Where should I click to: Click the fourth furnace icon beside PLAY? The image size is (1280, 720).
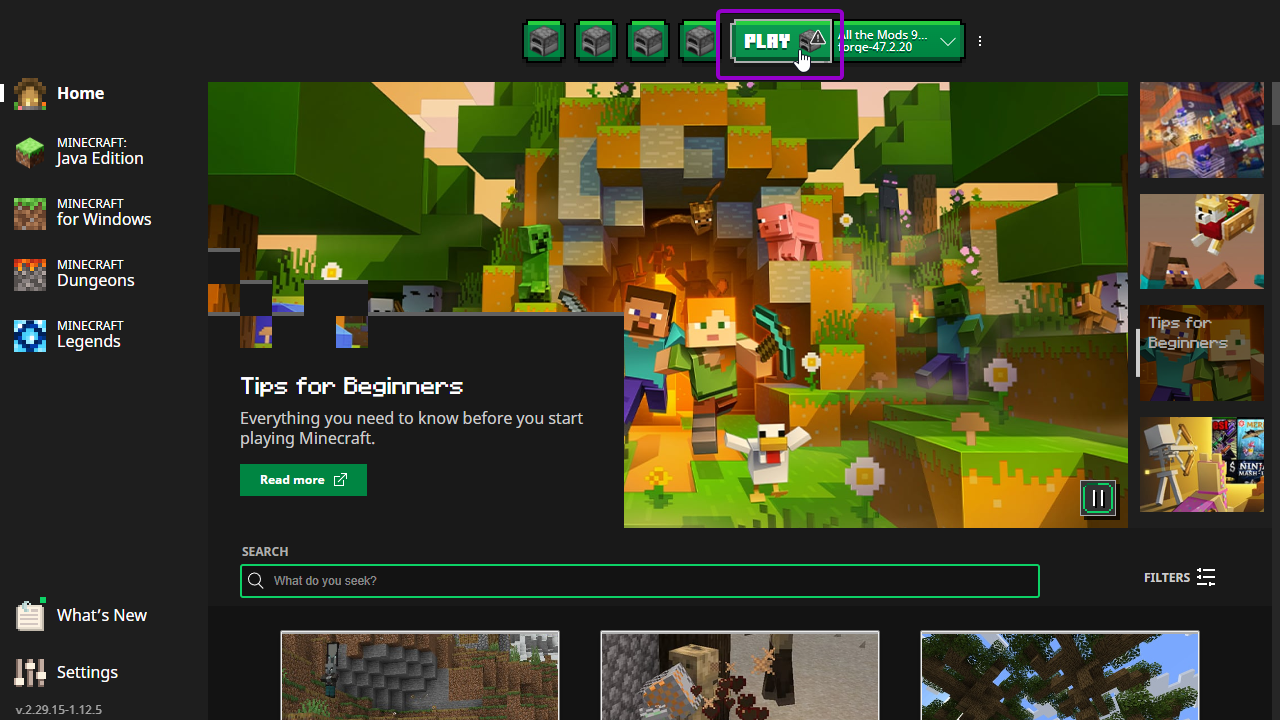pyautogui.click(x=699, y=42)
